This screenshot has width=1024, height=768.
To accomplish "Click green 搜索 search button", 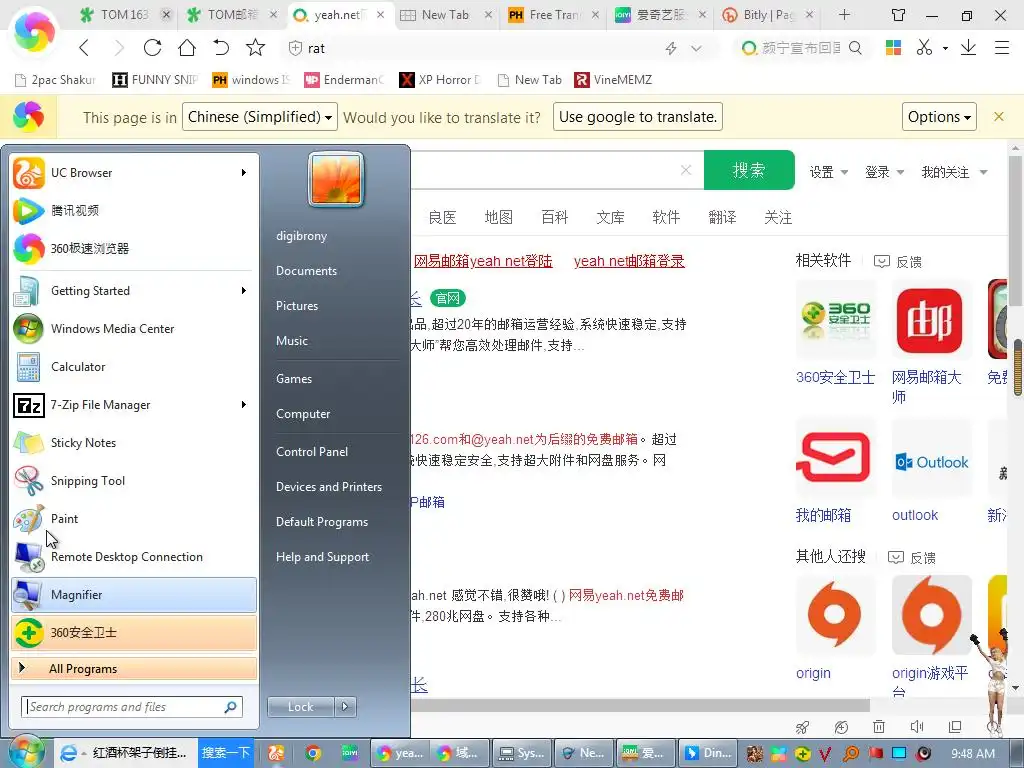I will 749,170.
